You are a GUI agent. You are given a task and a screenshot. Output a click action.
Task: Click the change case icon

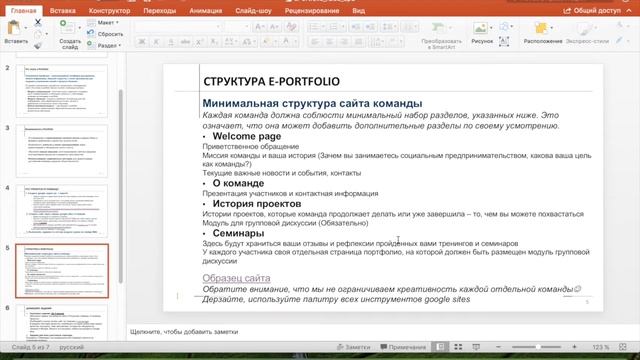tap(247, 42)
